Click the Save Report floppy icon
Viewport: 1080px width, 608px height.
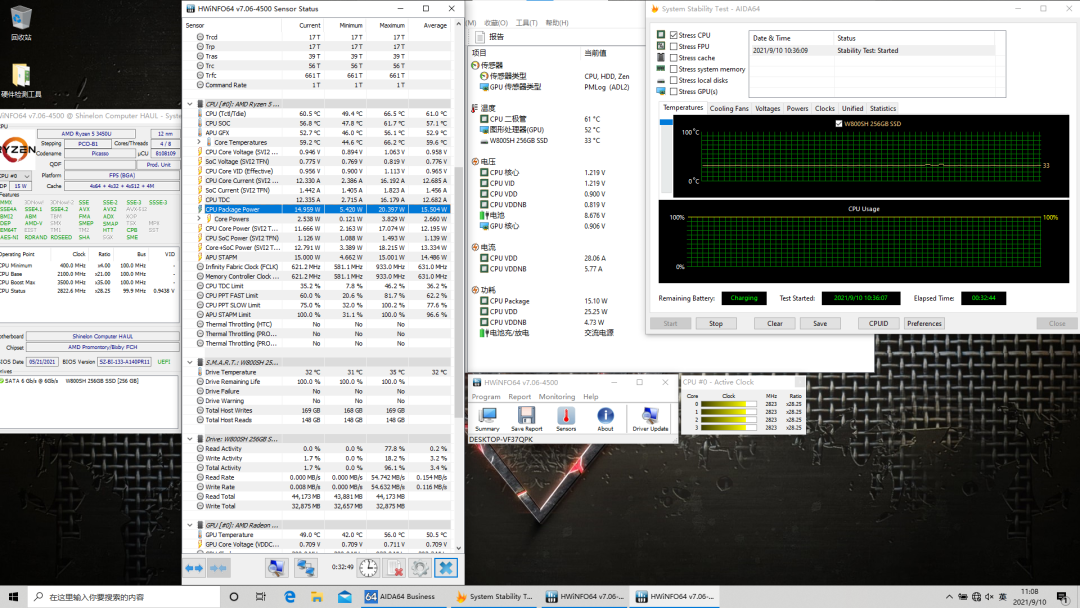click(x=526, y=415)
